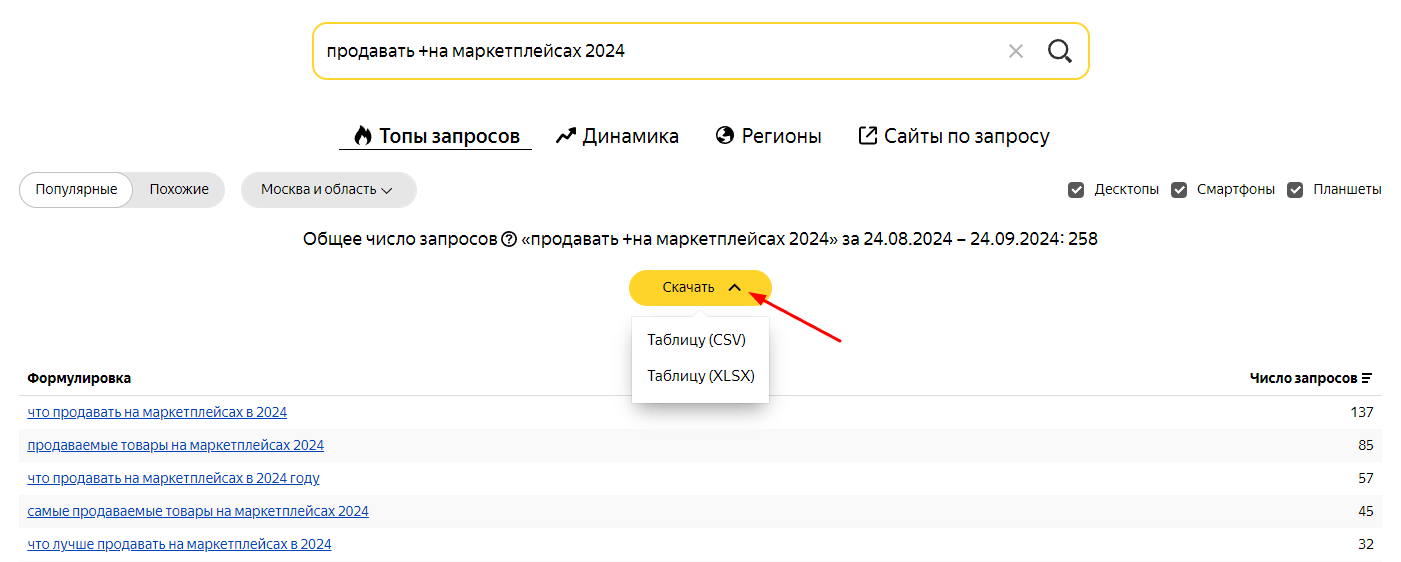
Task: Open the Москва и область region dropdown
Action: coord(328,189)
